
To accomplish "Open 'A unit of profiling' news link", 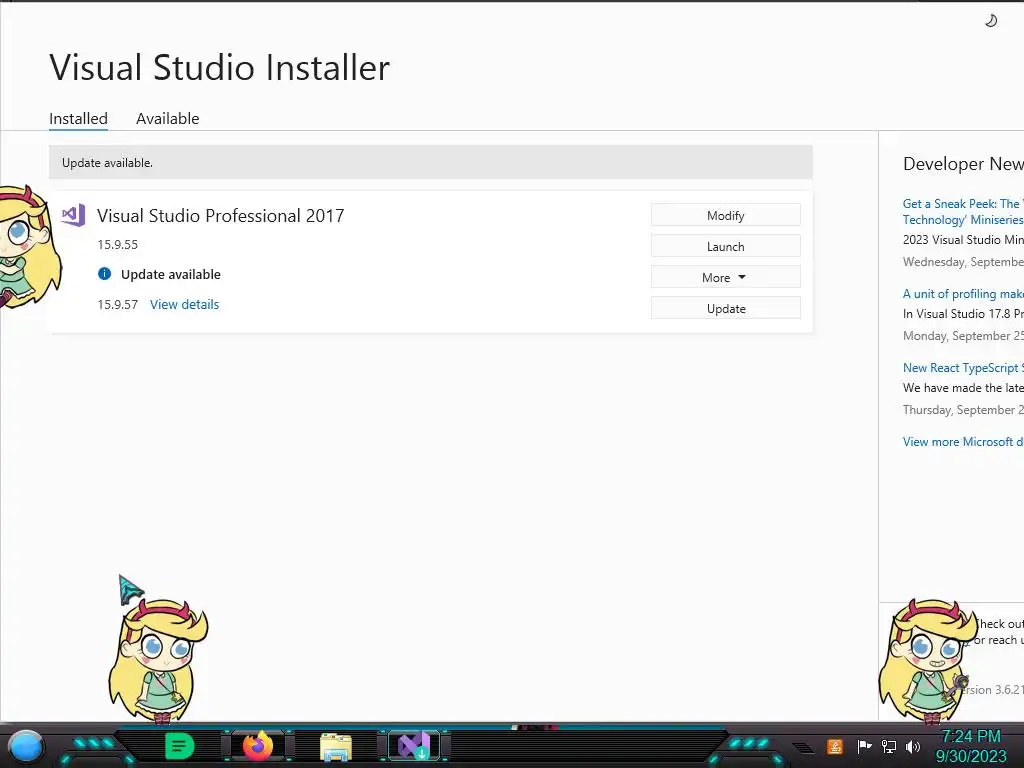I will click(963, 294).
